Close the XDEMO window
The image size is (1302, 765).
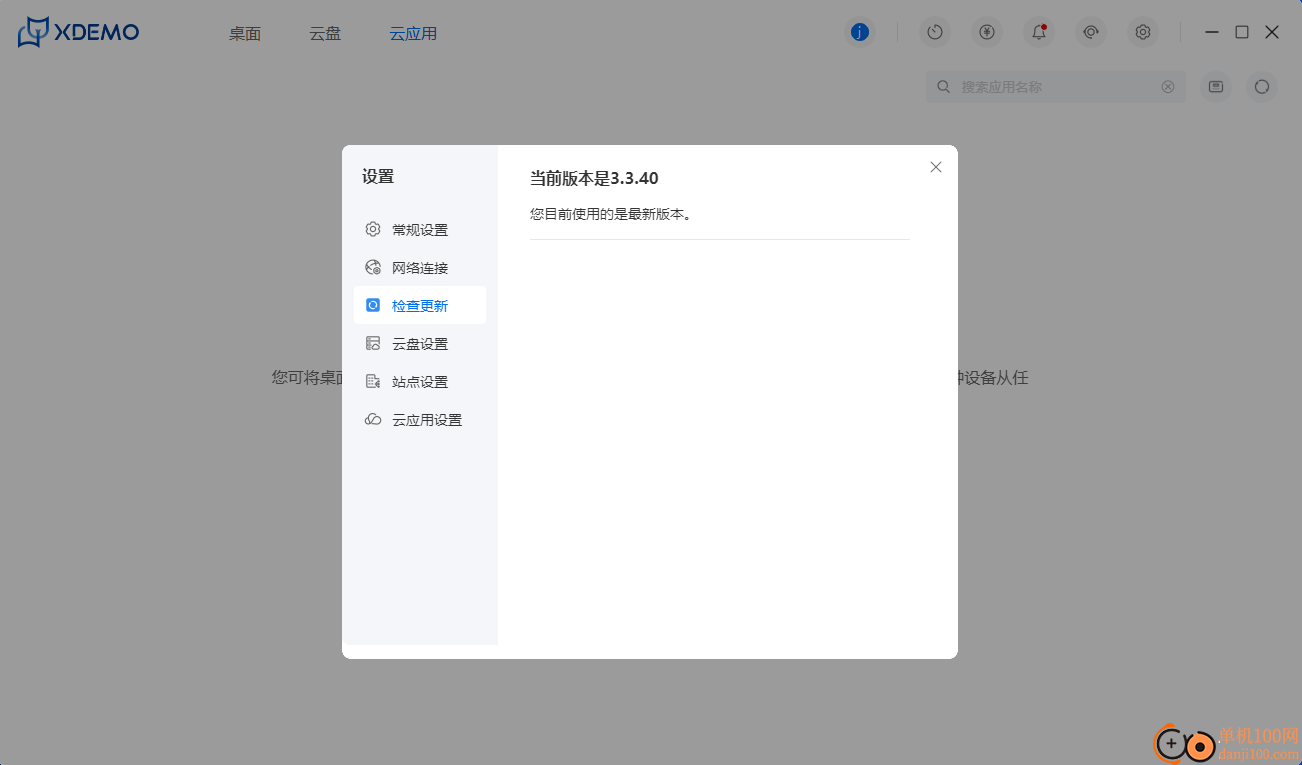click(x=1272, y=32)
